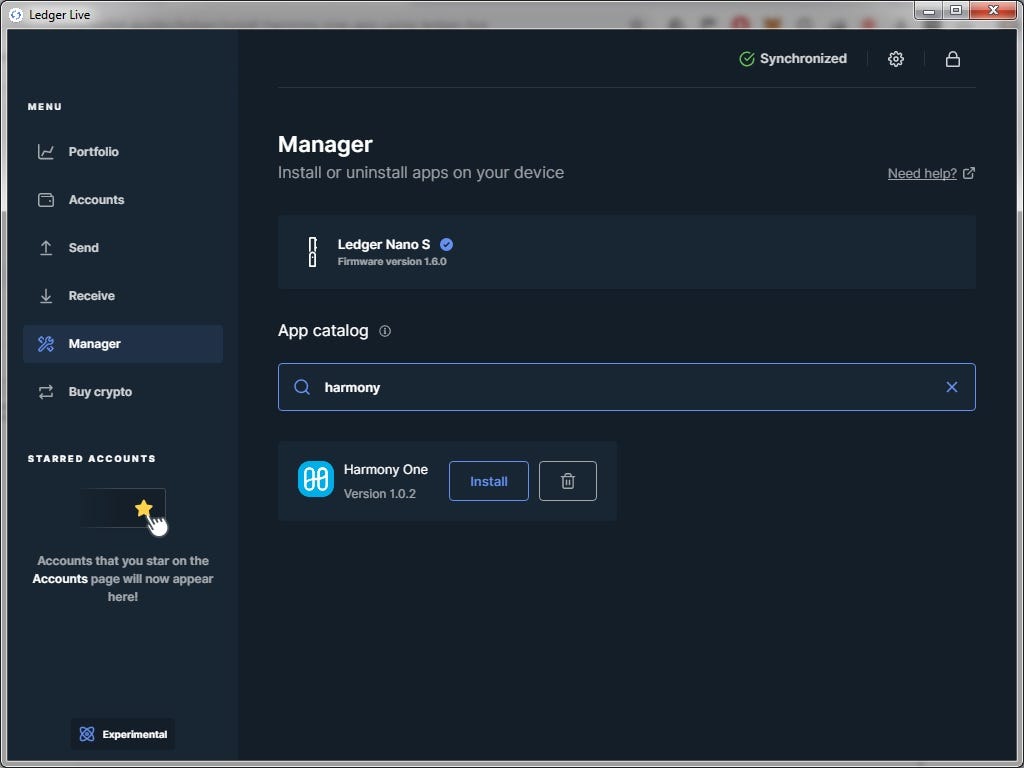Click the Ledger Nano S device name
Viewport: 1024px width, 768px height.
[x=384, y=244]
